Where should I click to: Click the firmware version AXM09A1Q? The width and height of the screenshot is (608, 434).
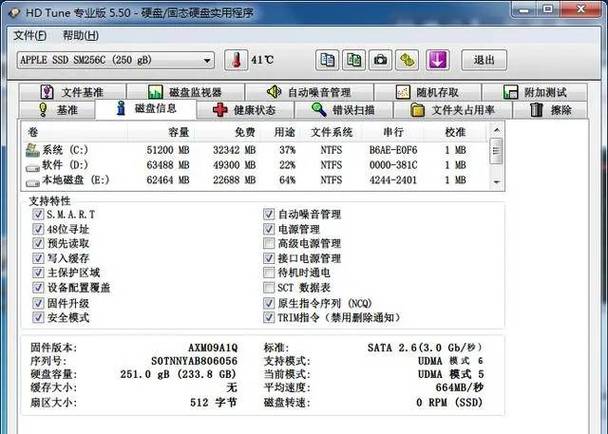coord(213,348)
